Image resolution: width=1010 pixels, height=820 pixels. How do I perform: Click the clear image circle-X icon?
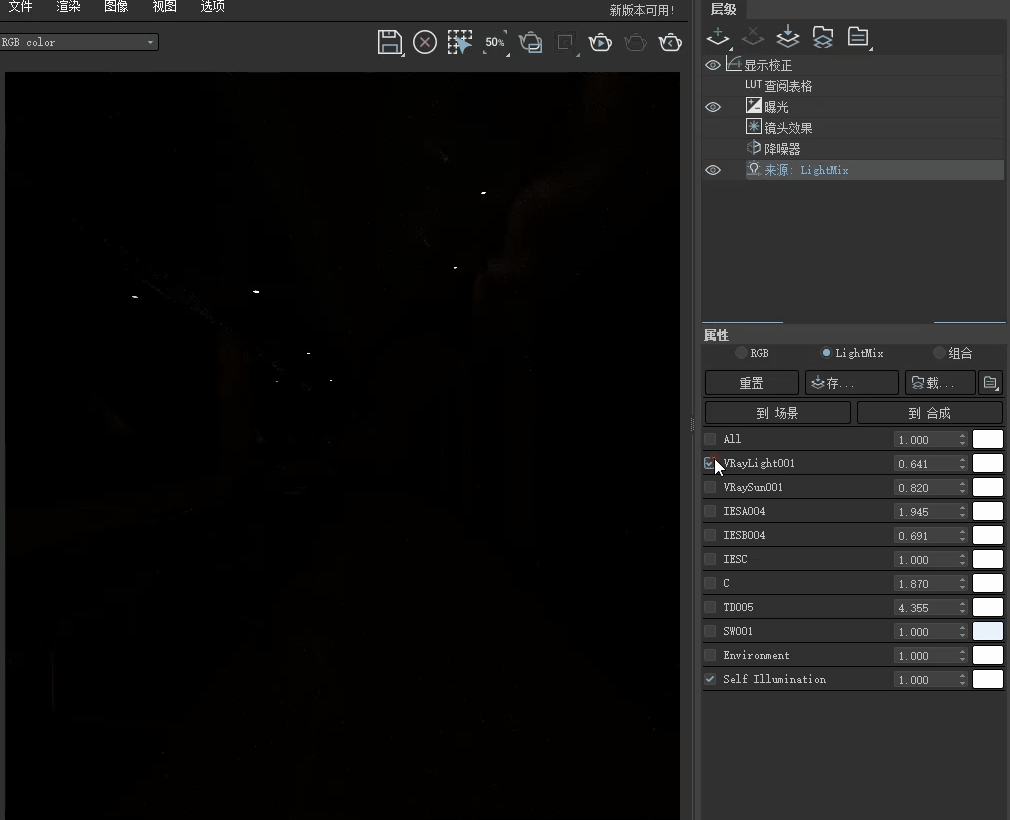tap(425, 42)
